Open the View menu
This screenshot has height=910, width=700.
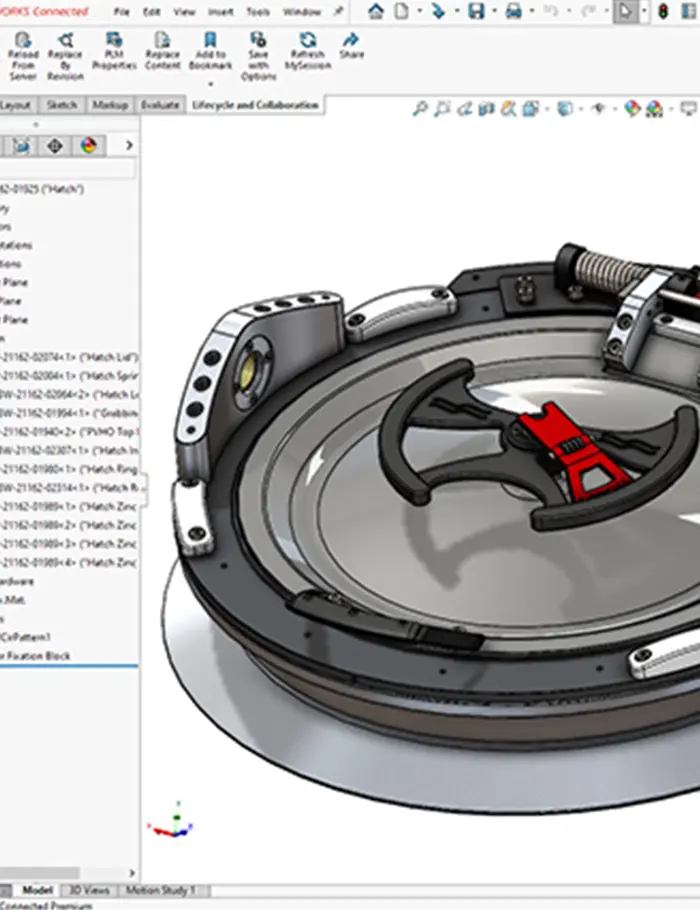point(184,12)
